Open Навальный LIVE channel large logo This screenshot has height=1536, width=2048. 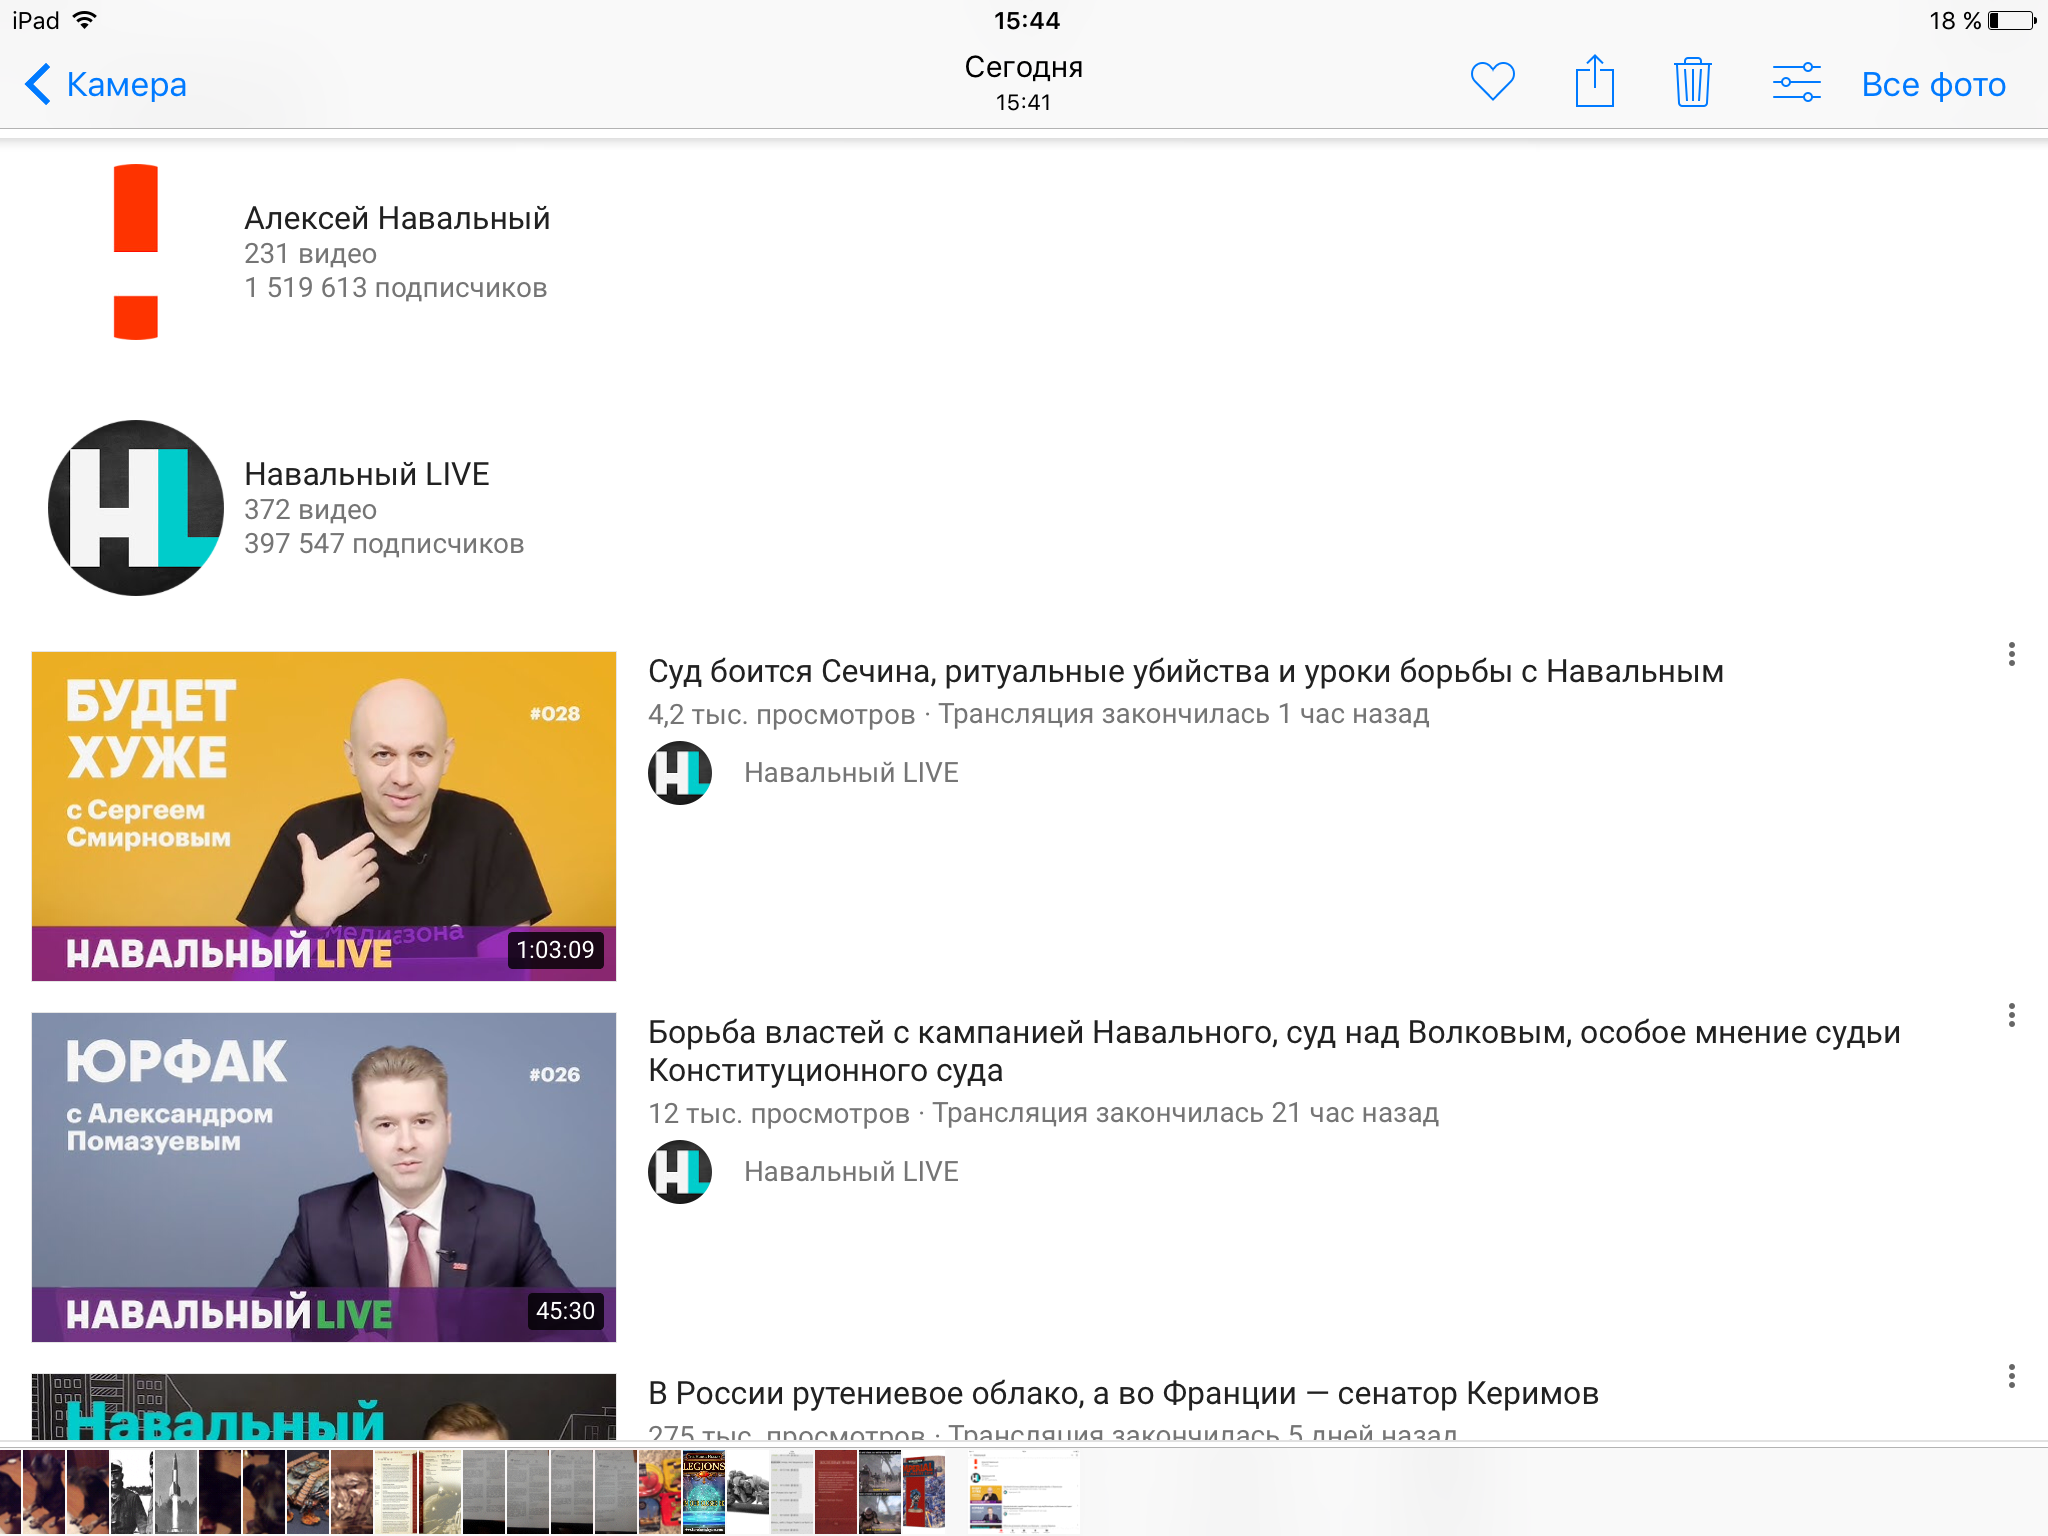(136, 508)
